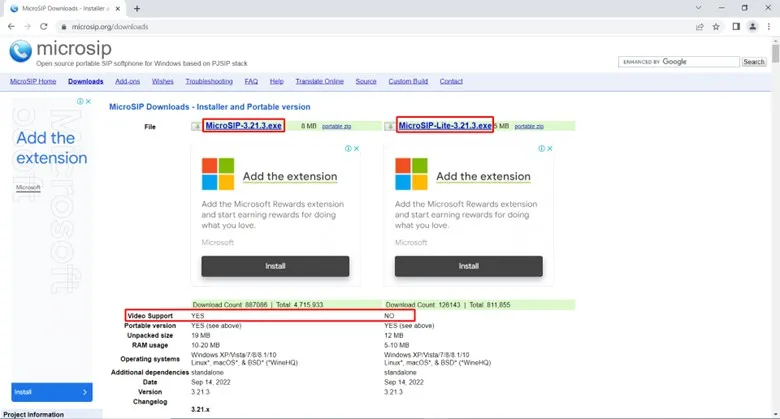Click the MicroSIP phone logo
Viewport: 780px width, 419px height.
tap(20, 51)
